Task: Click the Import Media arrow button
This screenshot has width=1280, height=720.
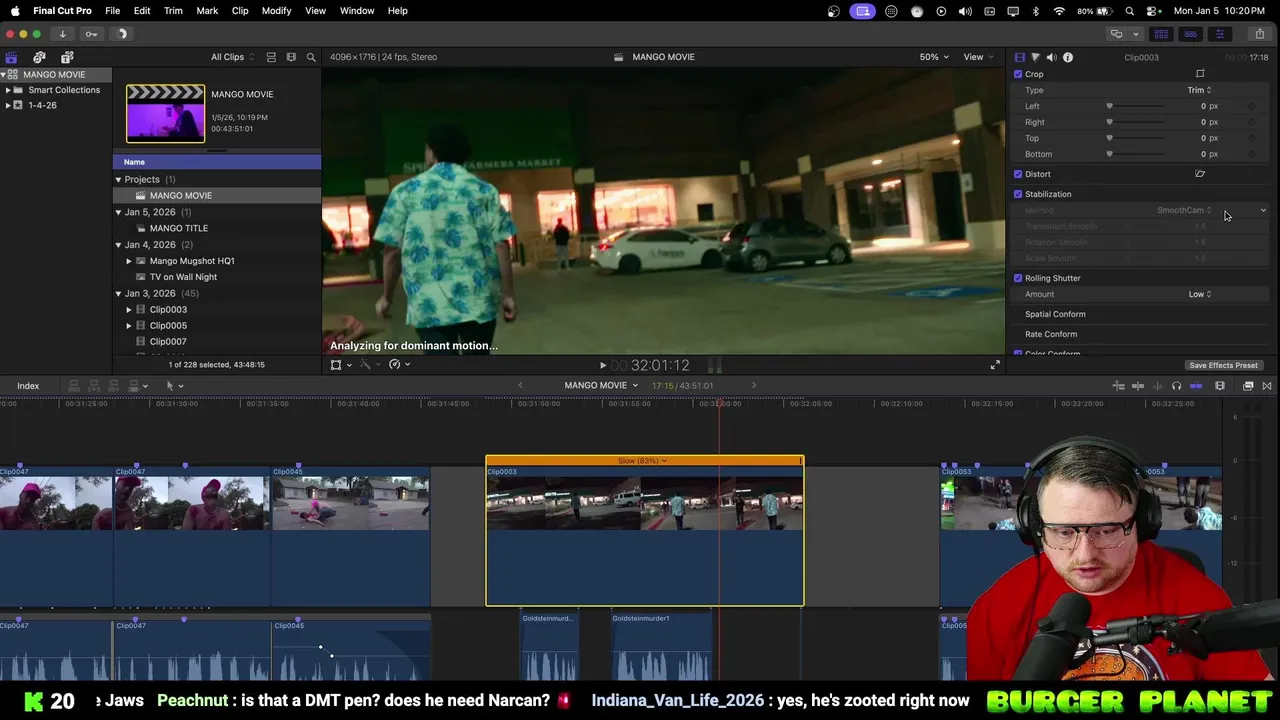Action: 62,34
